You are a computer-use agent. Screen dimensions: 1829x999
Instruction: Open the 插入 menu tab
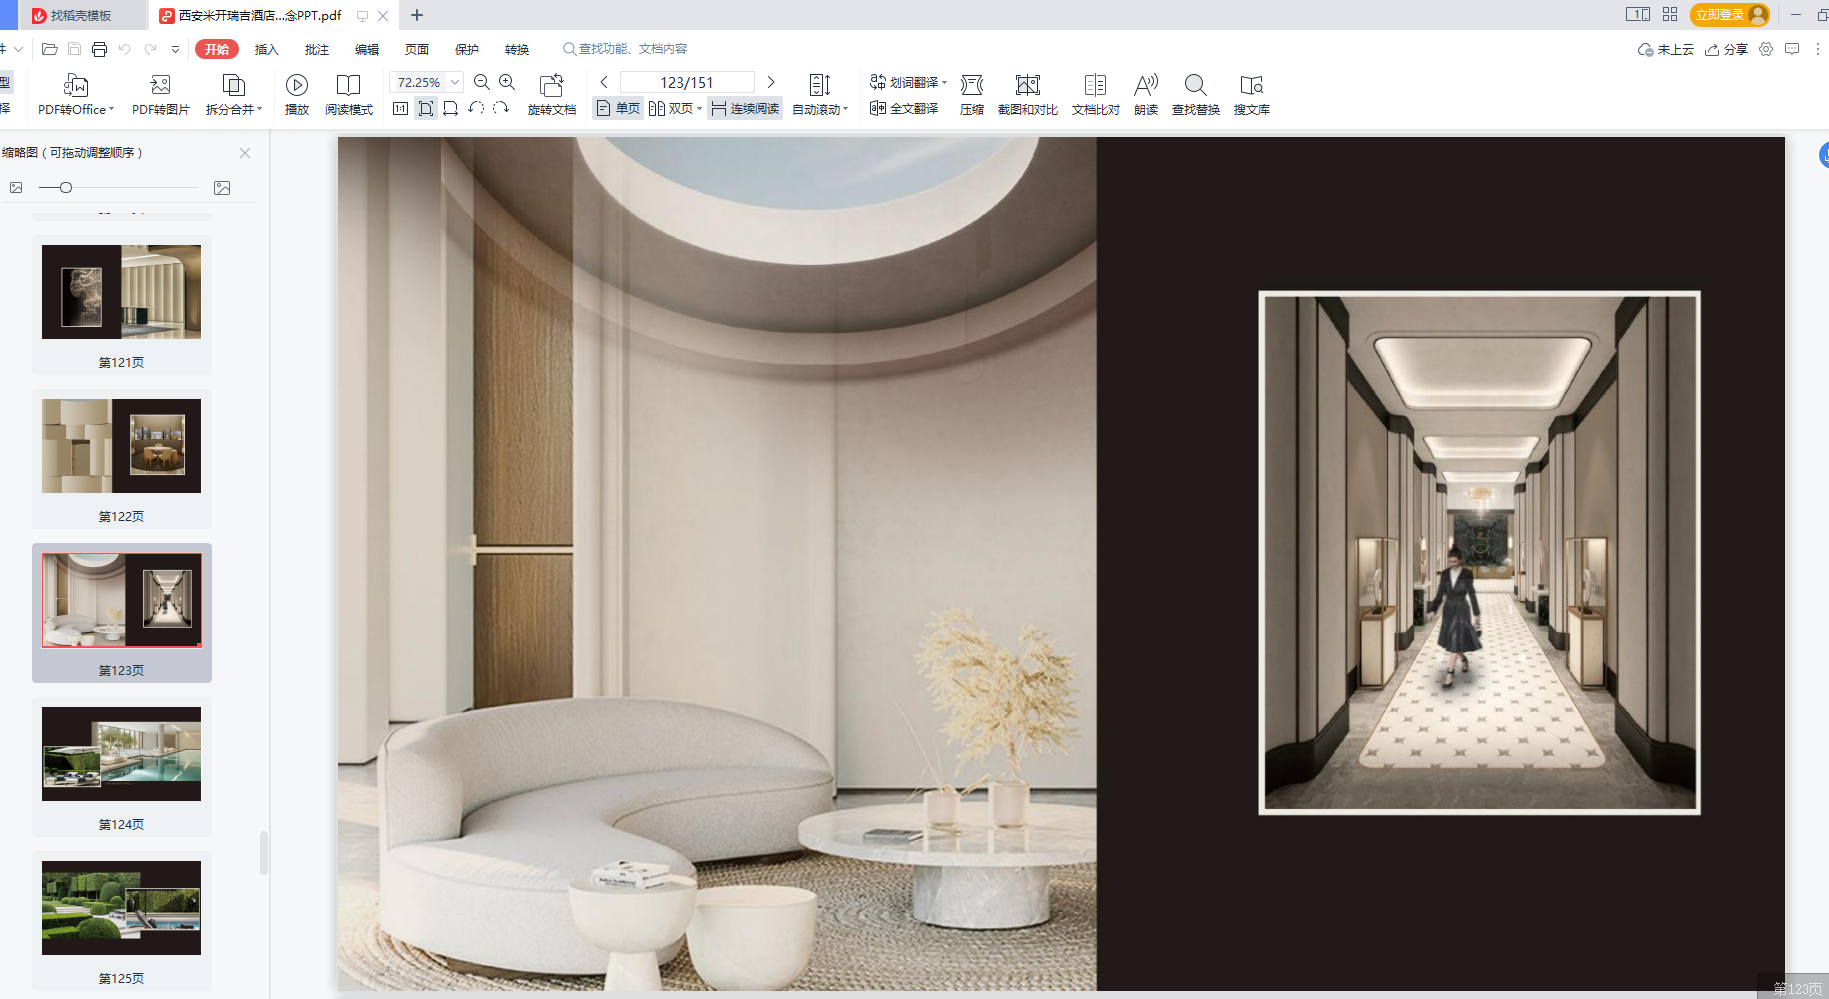tap(266, 49)
